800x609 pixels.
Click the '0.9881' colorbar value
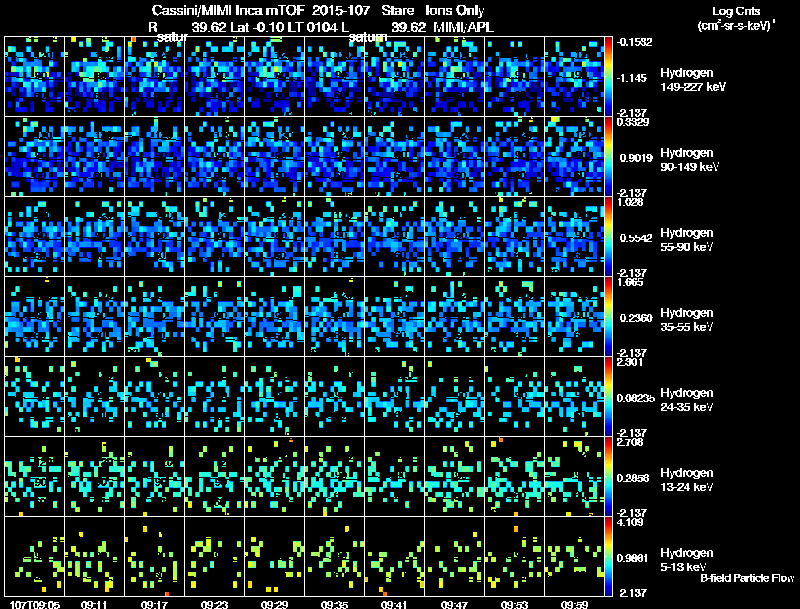coord(633,558)
